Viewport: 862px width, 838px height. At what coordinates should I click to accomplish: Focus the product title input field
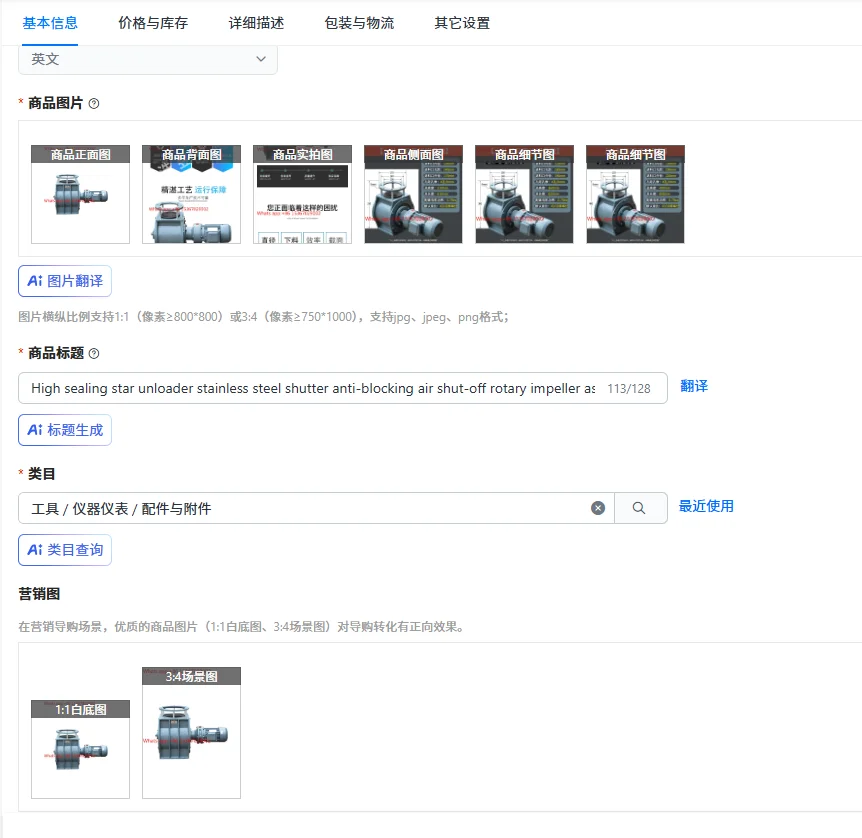(x=343, y=388)
